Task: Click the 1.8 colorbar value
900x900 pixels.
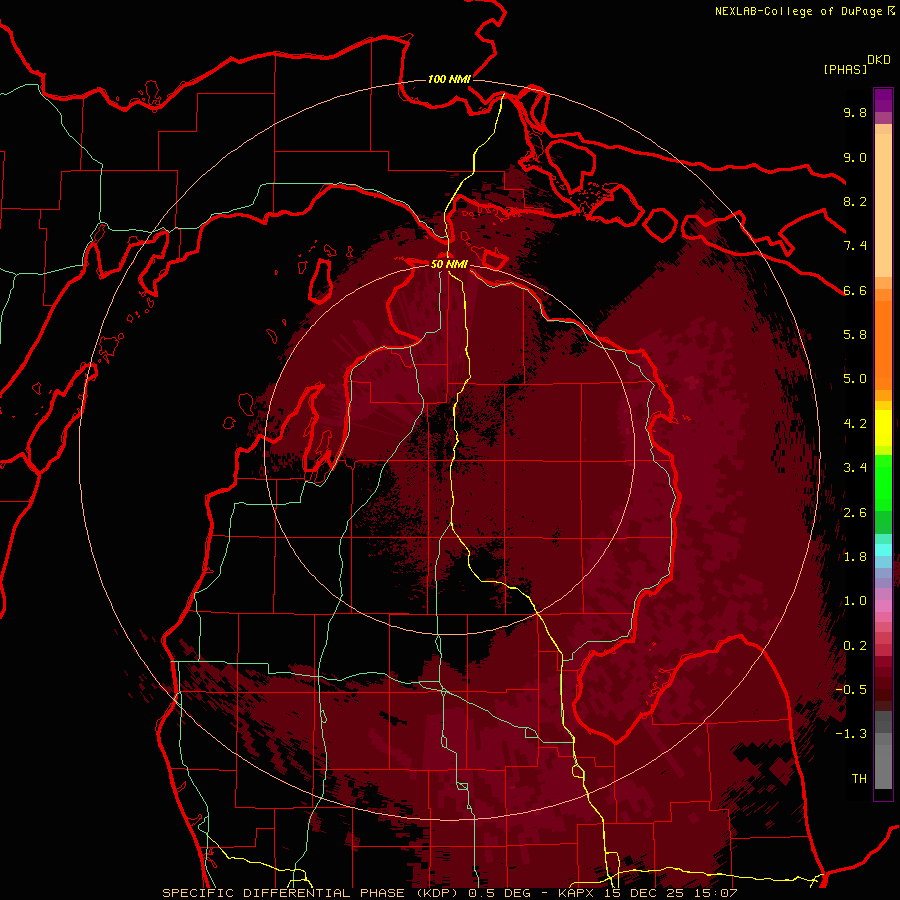Action: 855,557
